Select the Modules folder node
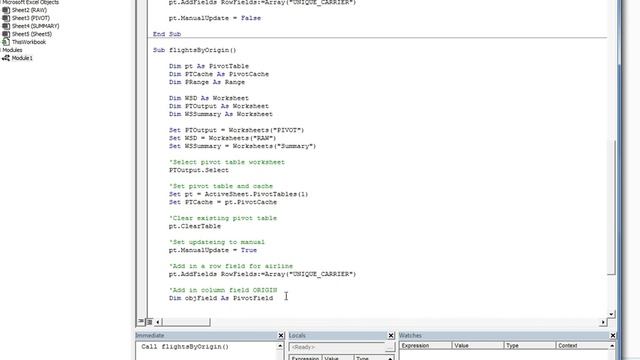 tap(12, 50)
